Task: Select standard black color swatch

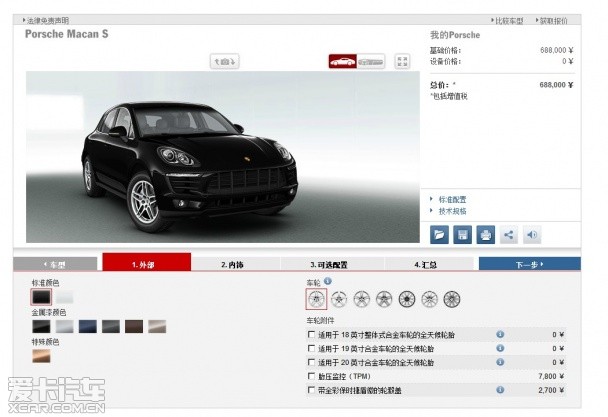Action: click(x=41, y=297)
